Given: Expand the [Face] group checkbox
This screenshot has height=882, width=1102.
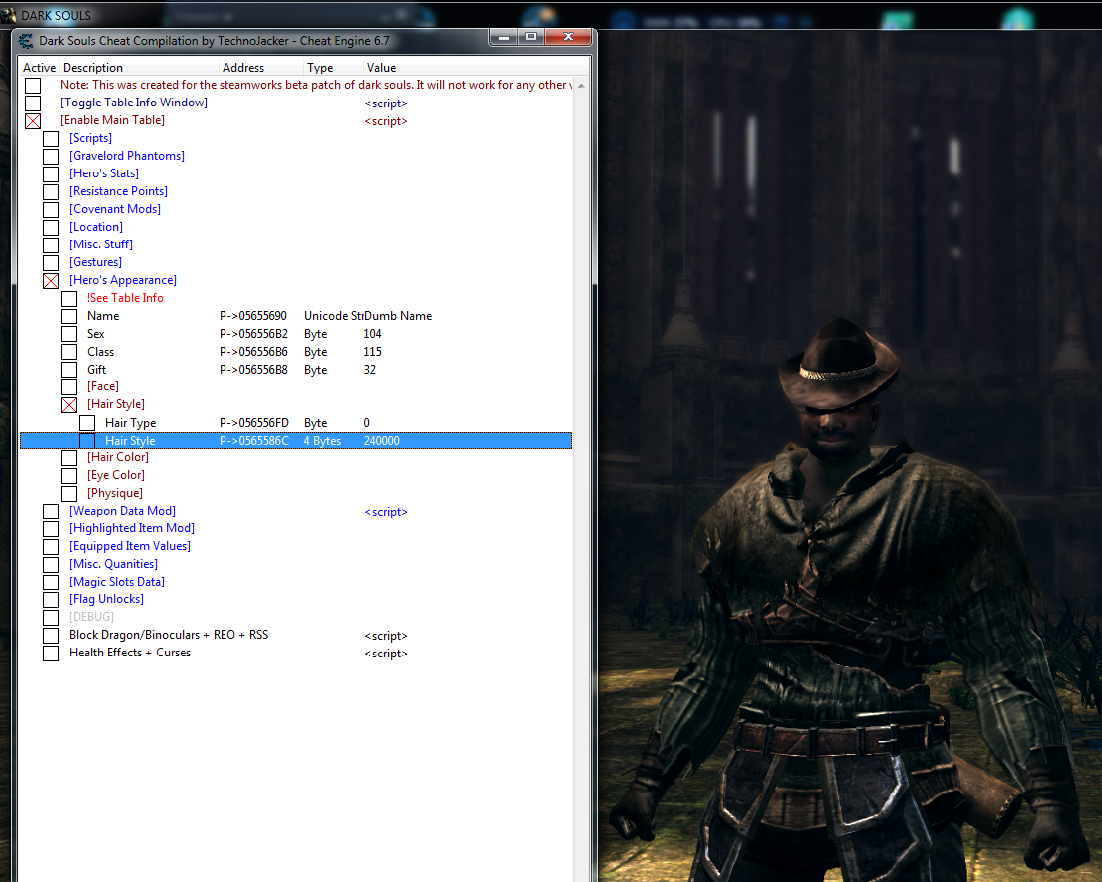Looking at the screenshot, I should point(69,387).
